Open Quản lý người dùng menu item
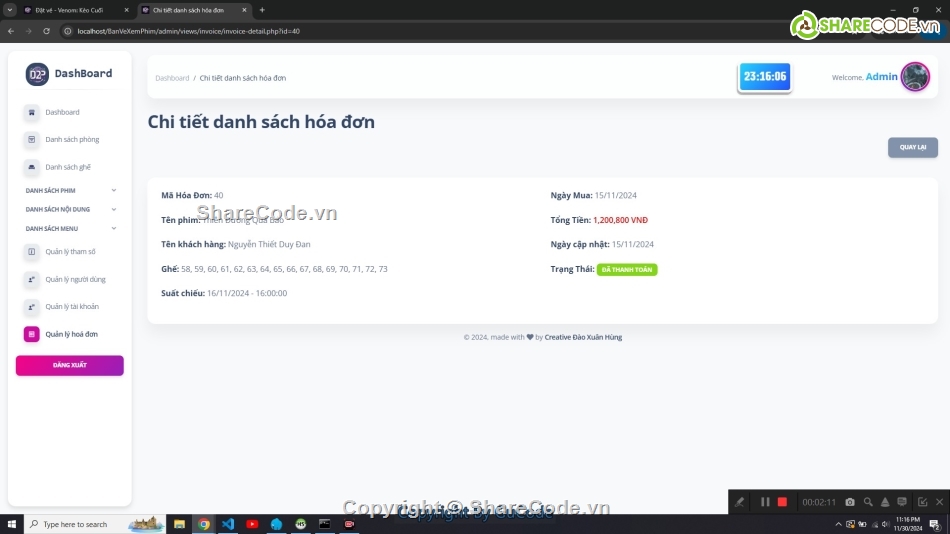The image size is (950, 534). [75, 279]
